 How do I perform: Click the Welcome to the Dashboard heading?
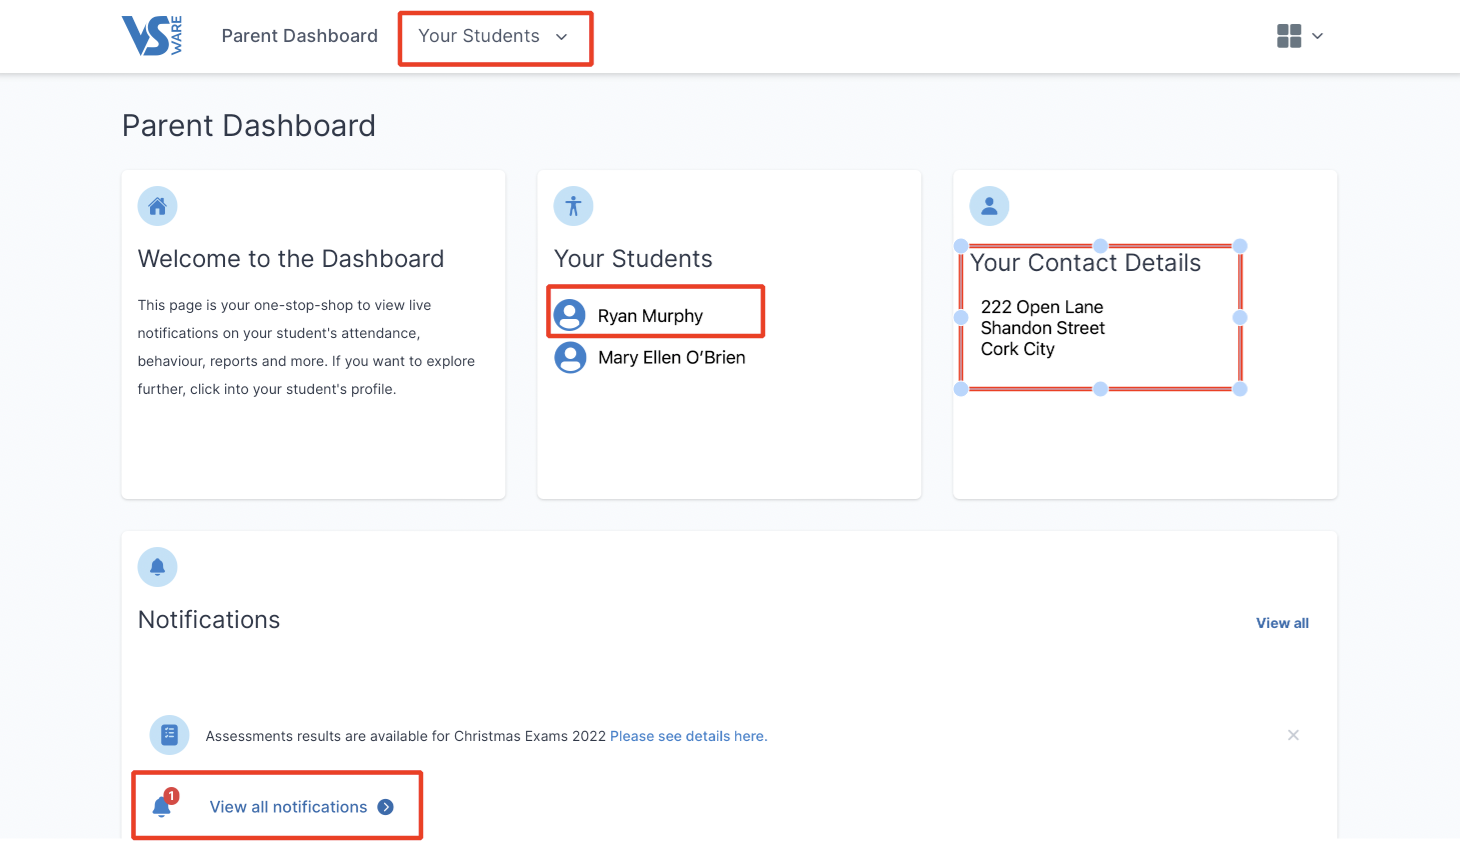(x=291, y=259)
